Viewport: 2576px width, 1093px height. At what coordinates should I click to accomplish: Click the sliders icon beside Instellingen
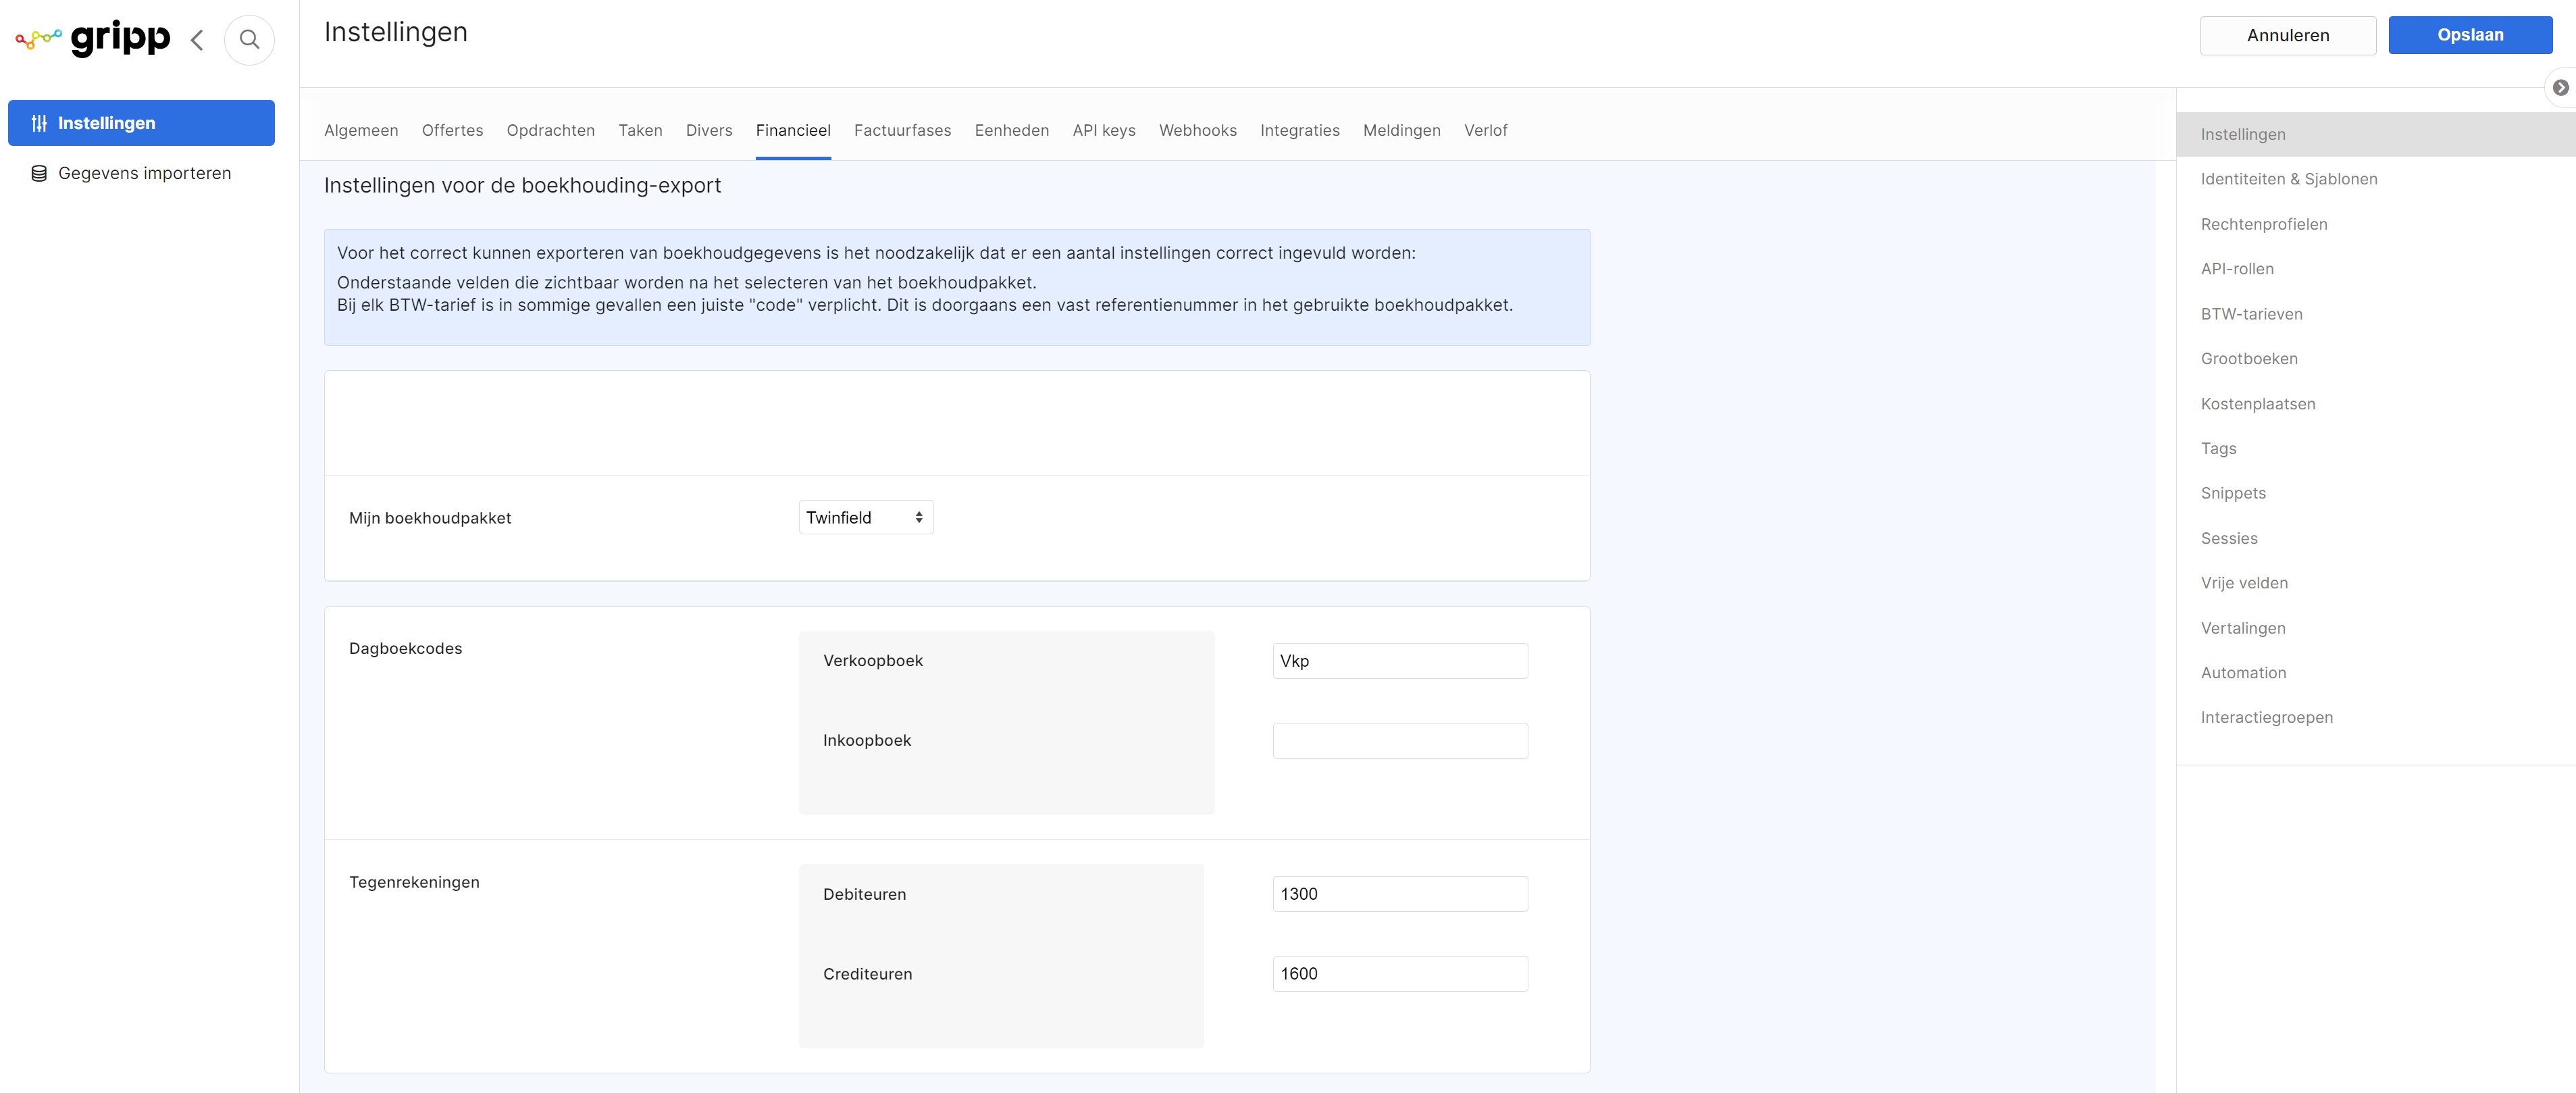point(39,123)
